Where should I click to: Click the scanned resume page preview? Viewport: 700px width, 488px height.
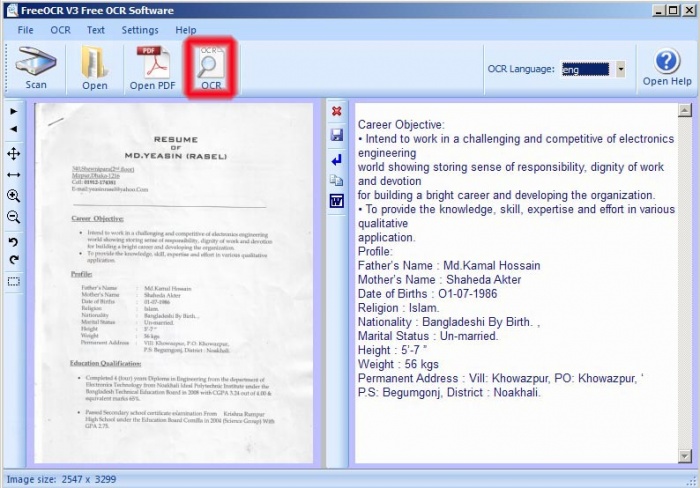point(174,283)
